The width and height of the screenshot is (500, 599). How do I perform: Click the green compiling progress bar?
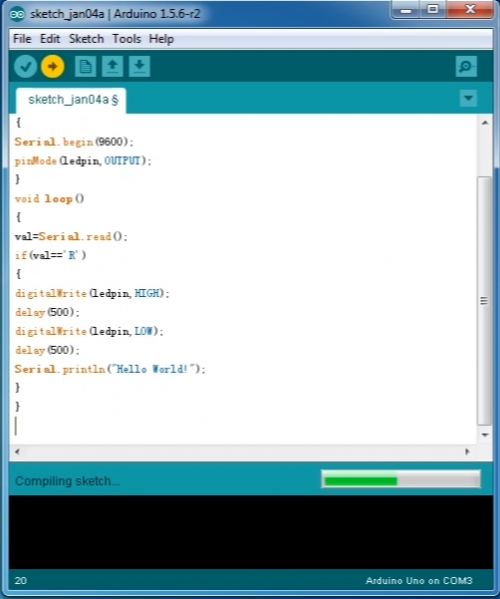401,479
